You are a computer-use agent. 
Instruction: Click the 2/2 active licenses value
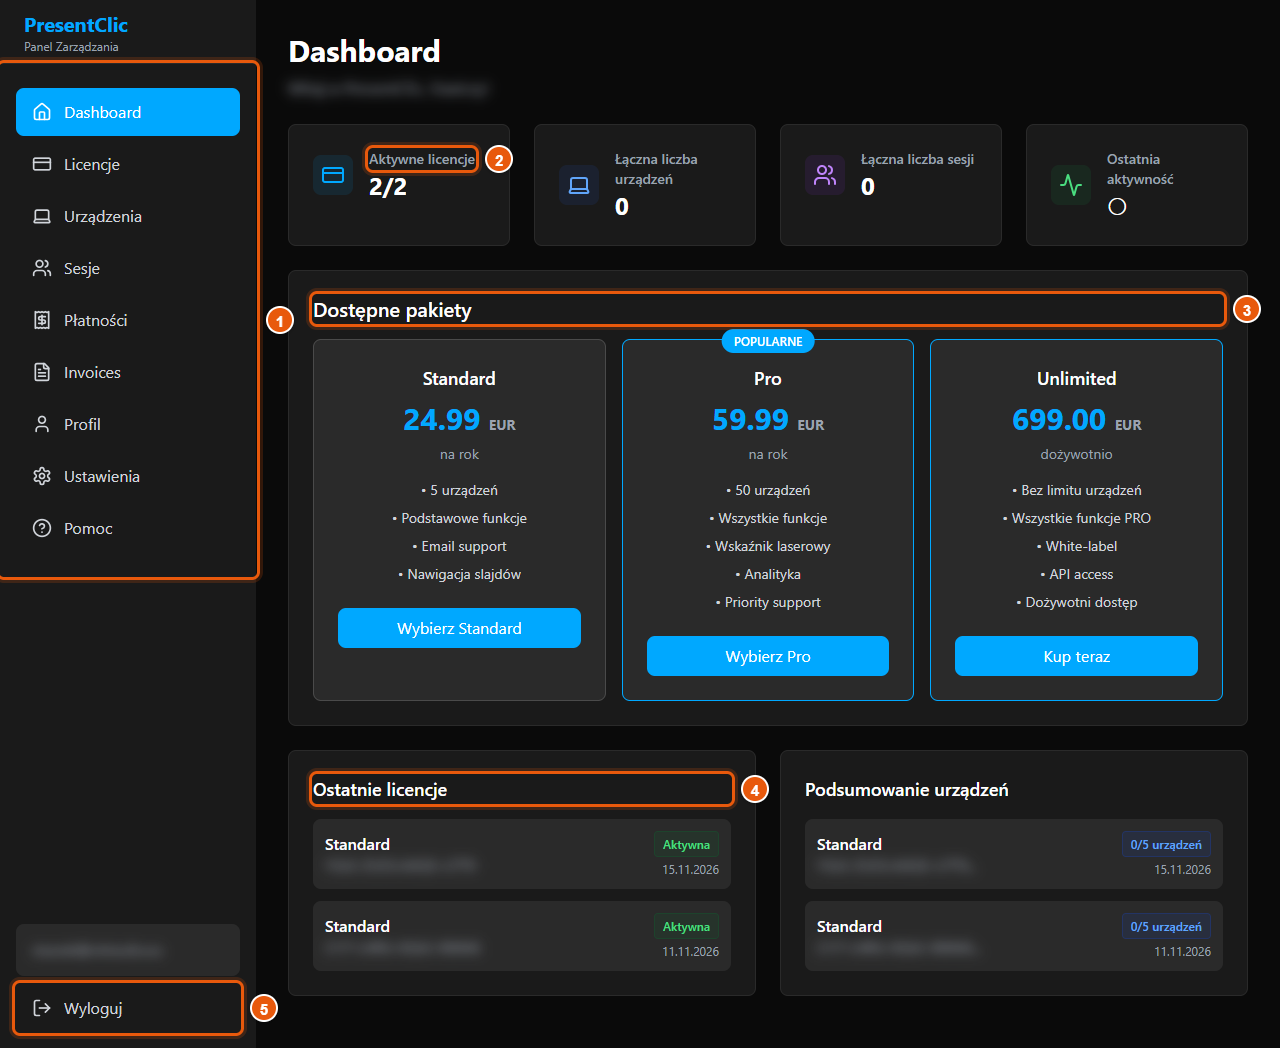pyautogui.click(x=388, y=187)
